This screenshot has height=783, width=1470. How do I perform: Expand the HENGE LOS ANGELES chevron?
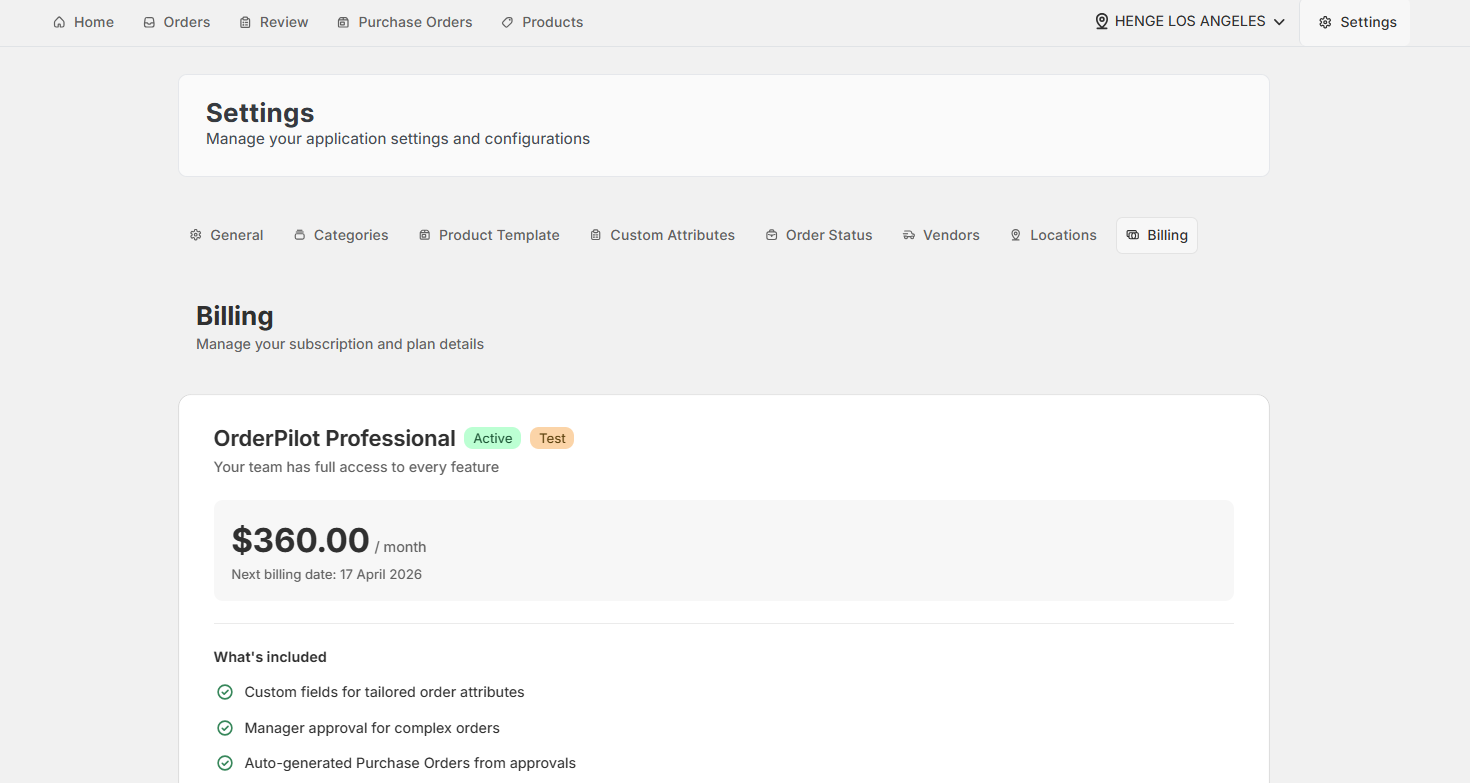[1279, 22]
